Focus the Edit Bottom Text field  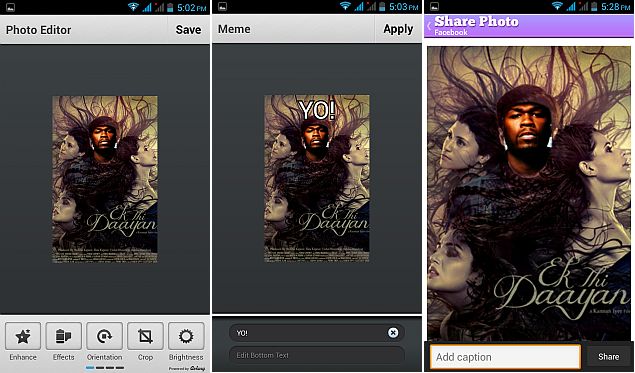tap(317, 355)
